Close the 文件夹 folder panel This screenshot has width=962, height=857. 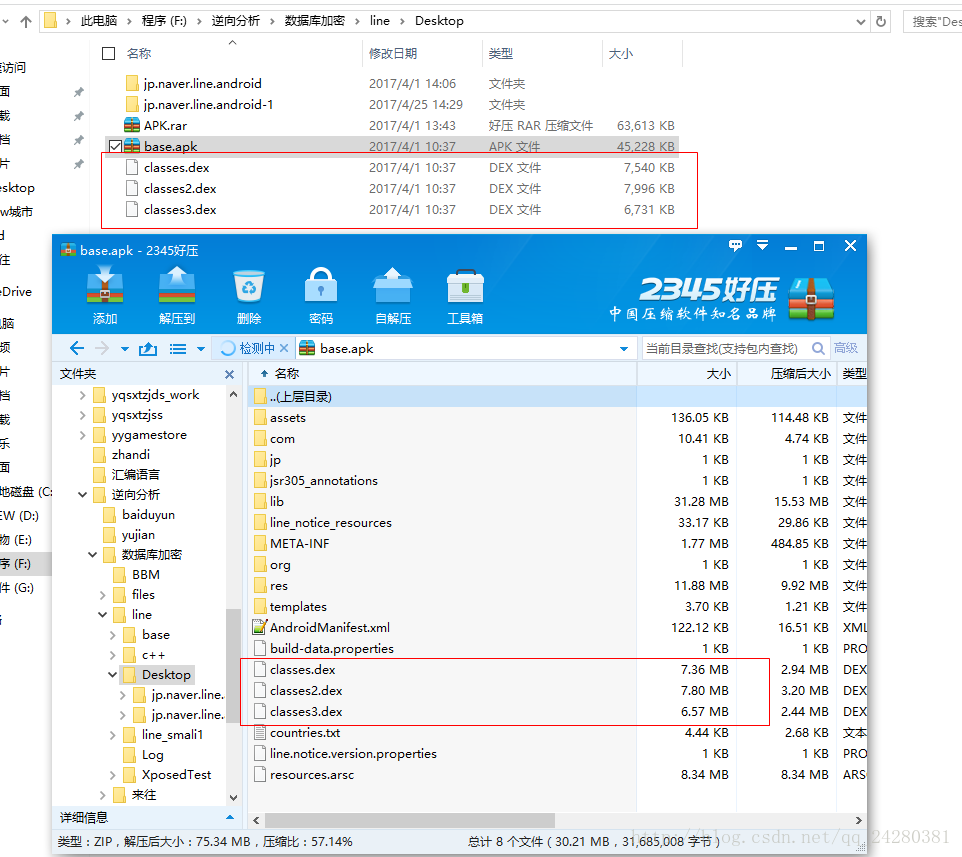[x=229, y=374]
